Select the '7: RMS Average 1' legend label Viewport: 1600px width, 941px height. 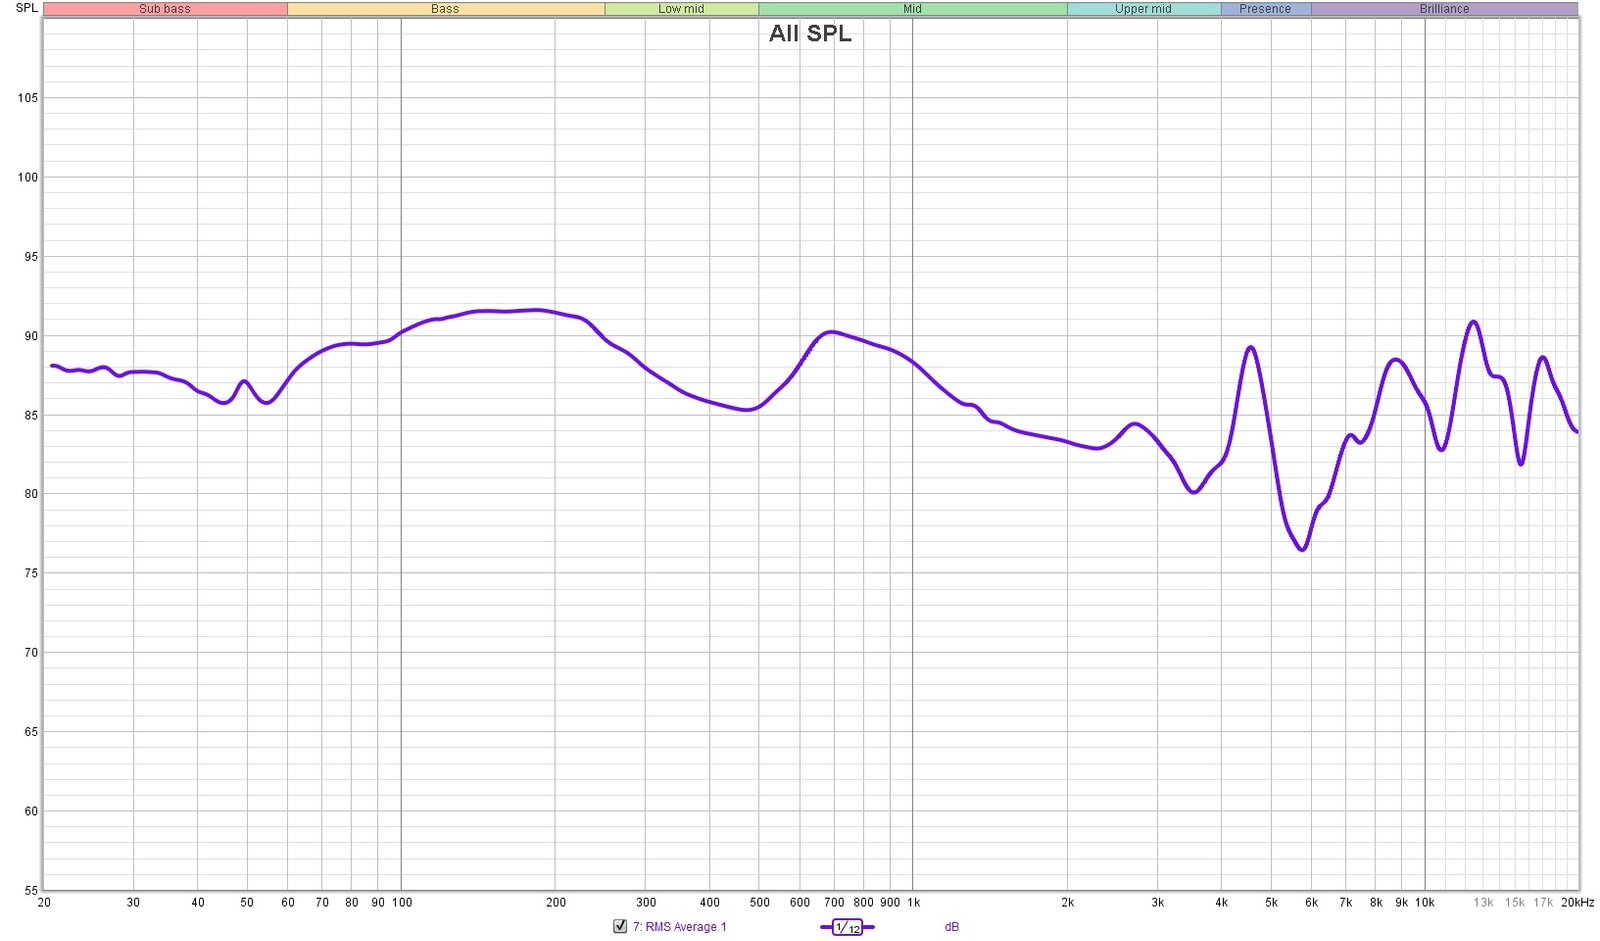679,927
